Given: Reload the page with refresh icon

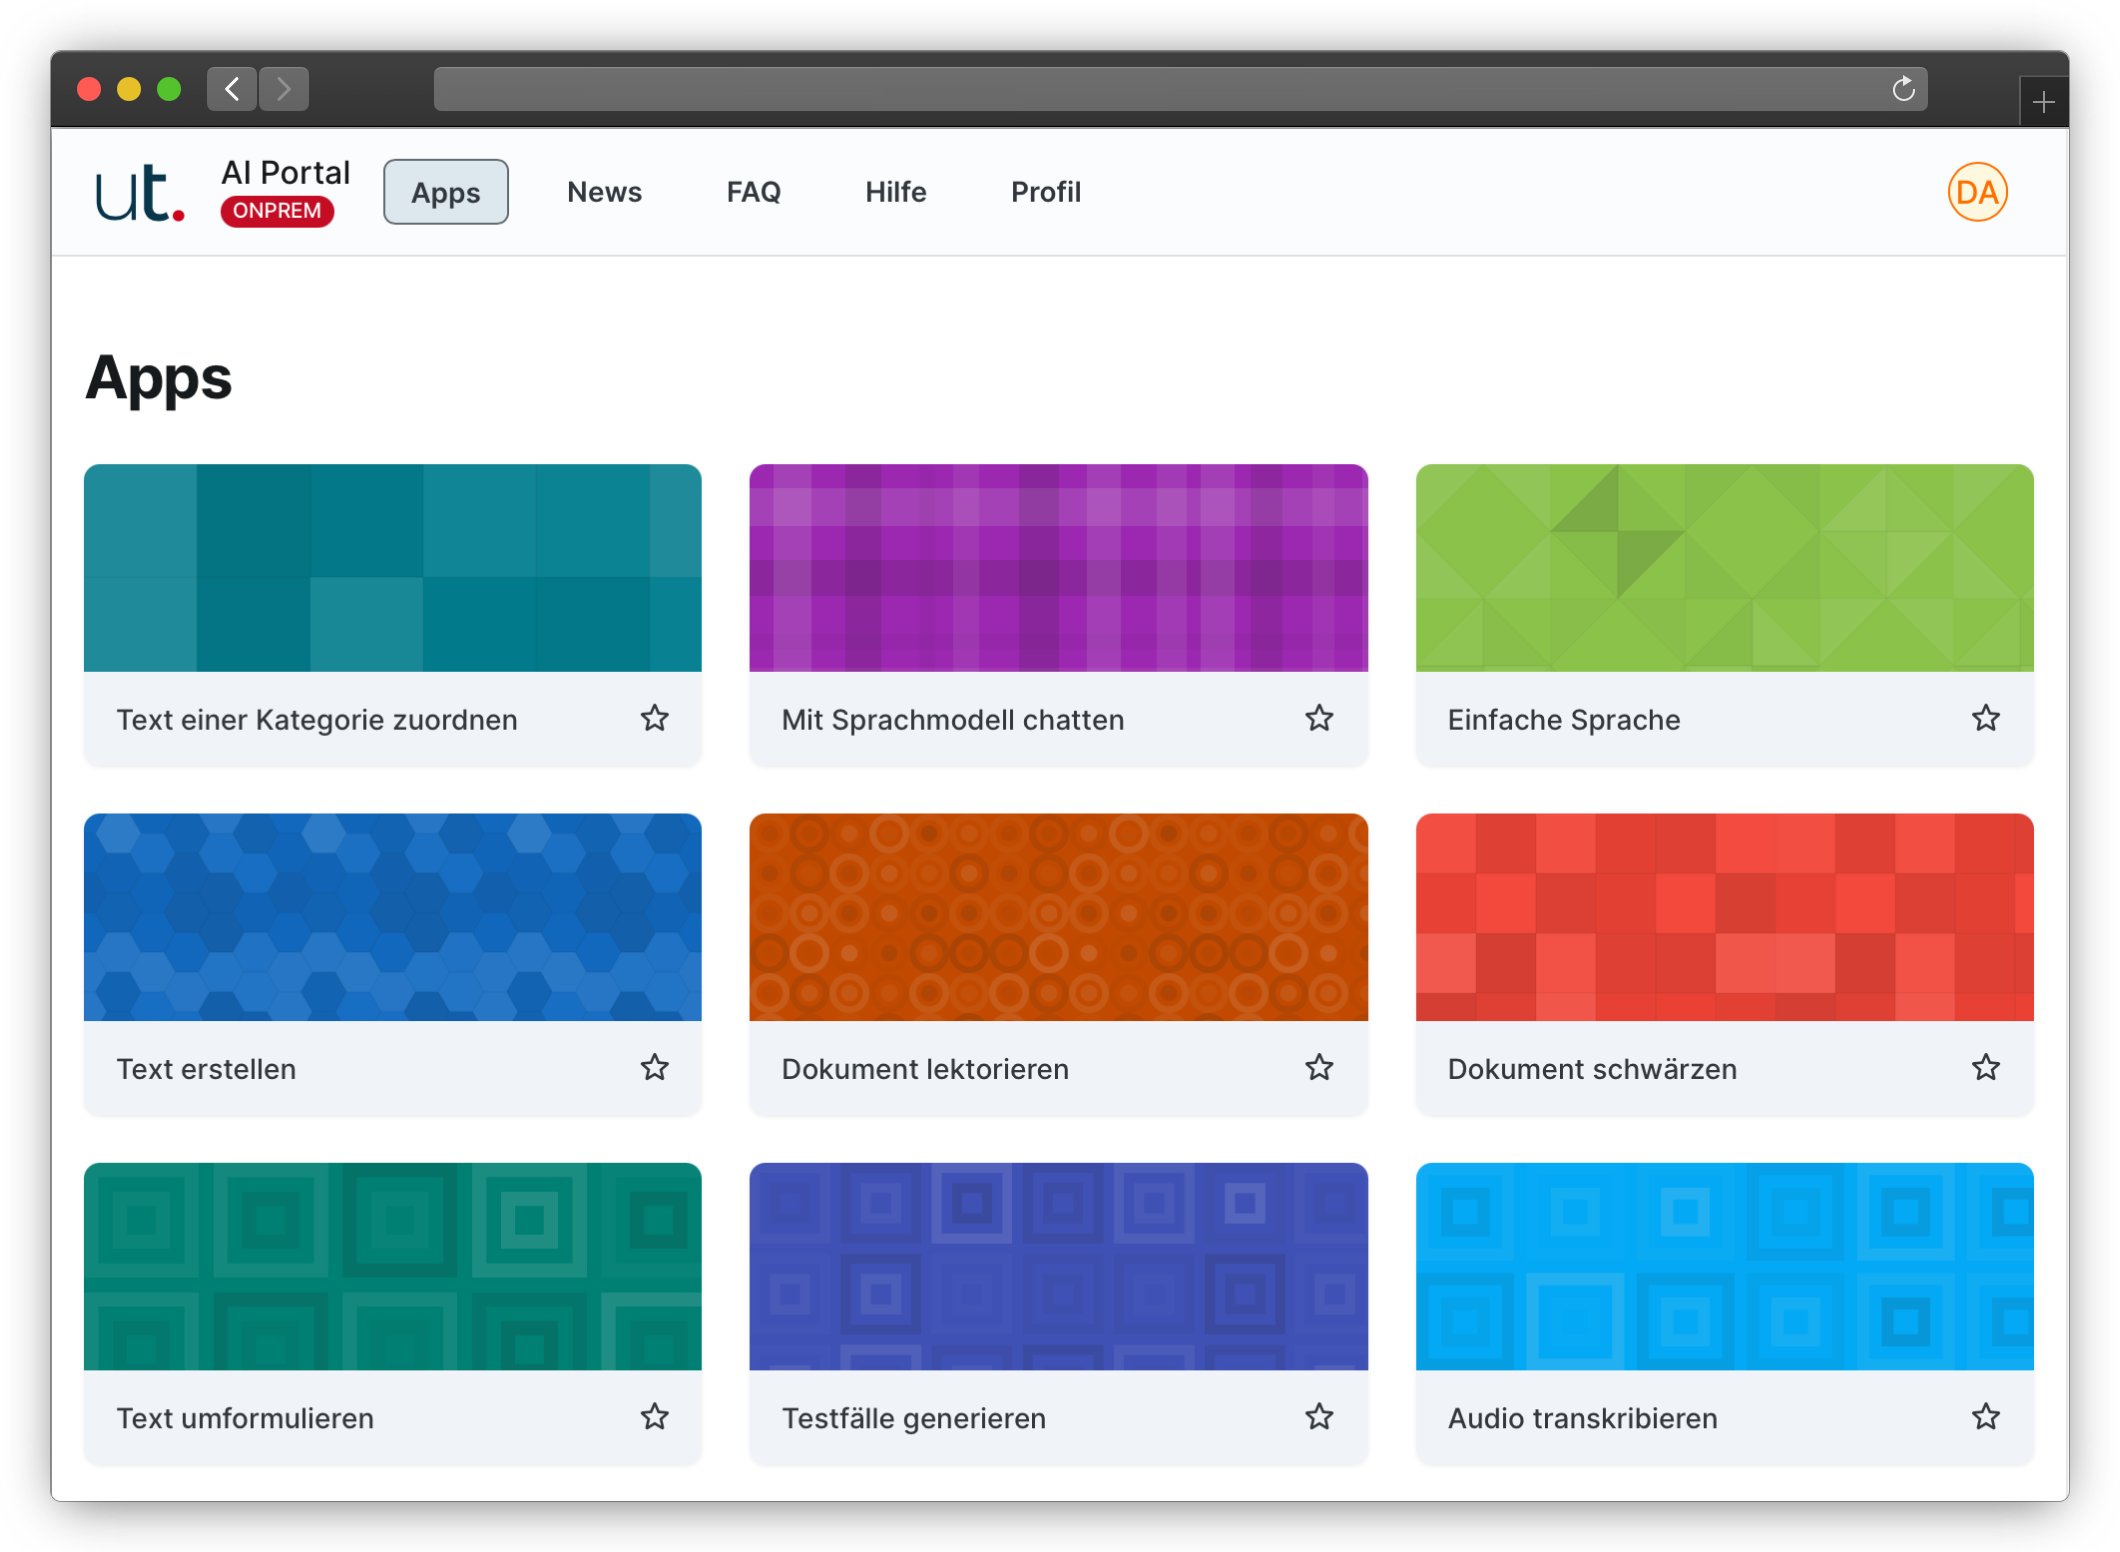Looking at the screenshot, I should (1903, 89).
